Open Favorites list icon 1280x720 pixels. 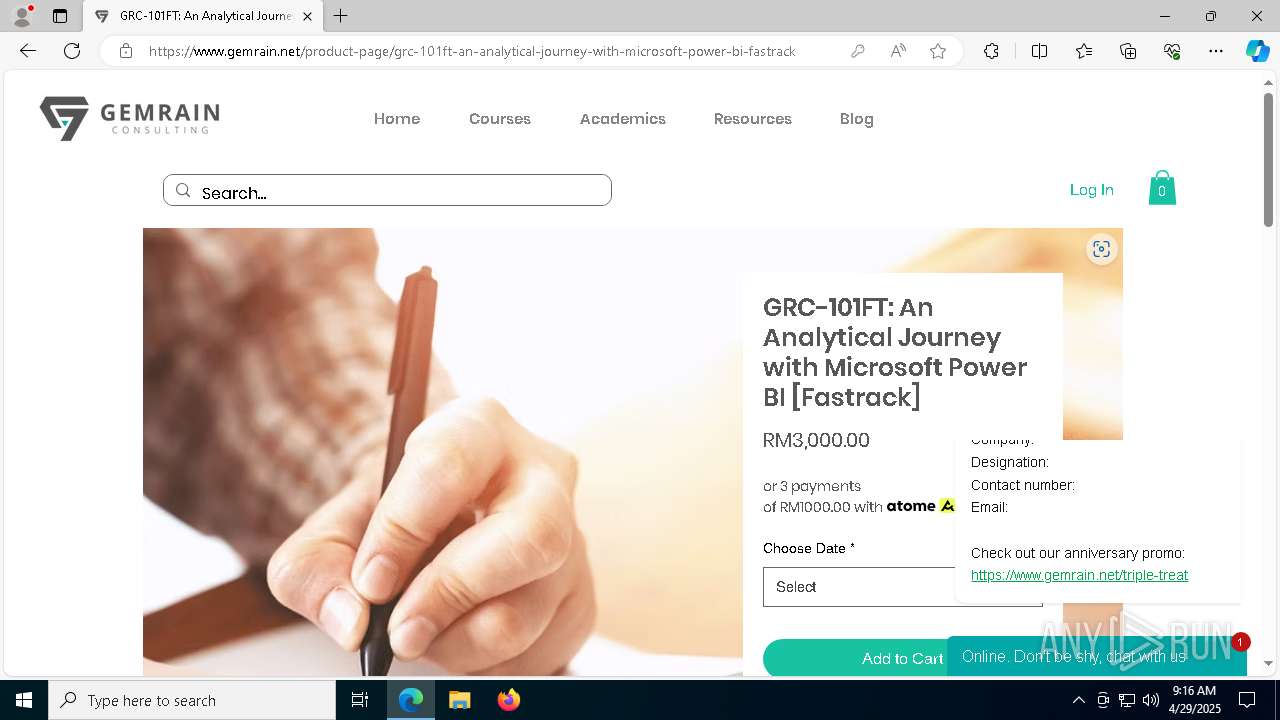tap(1084, 51)
